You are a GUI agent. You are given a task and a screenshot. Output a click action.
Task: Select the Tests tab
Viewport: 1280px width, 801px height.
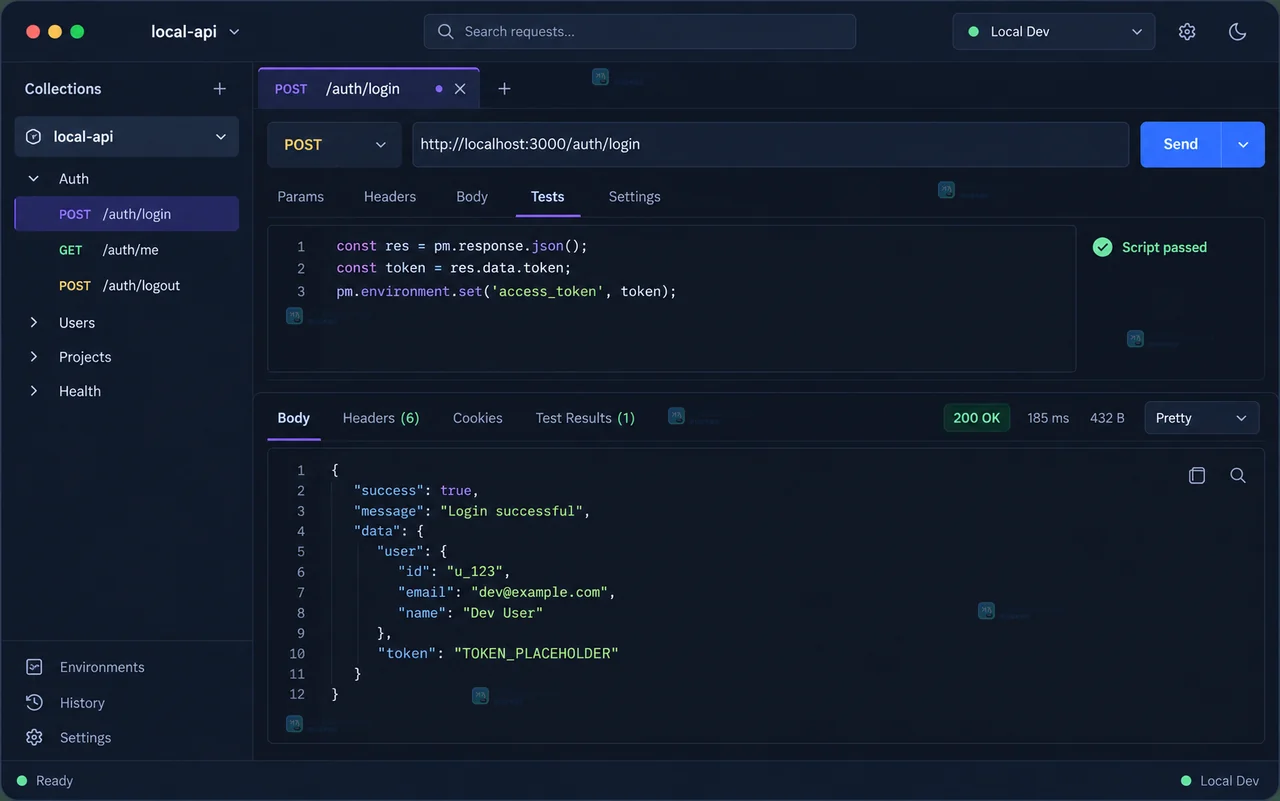coord(548,197)
